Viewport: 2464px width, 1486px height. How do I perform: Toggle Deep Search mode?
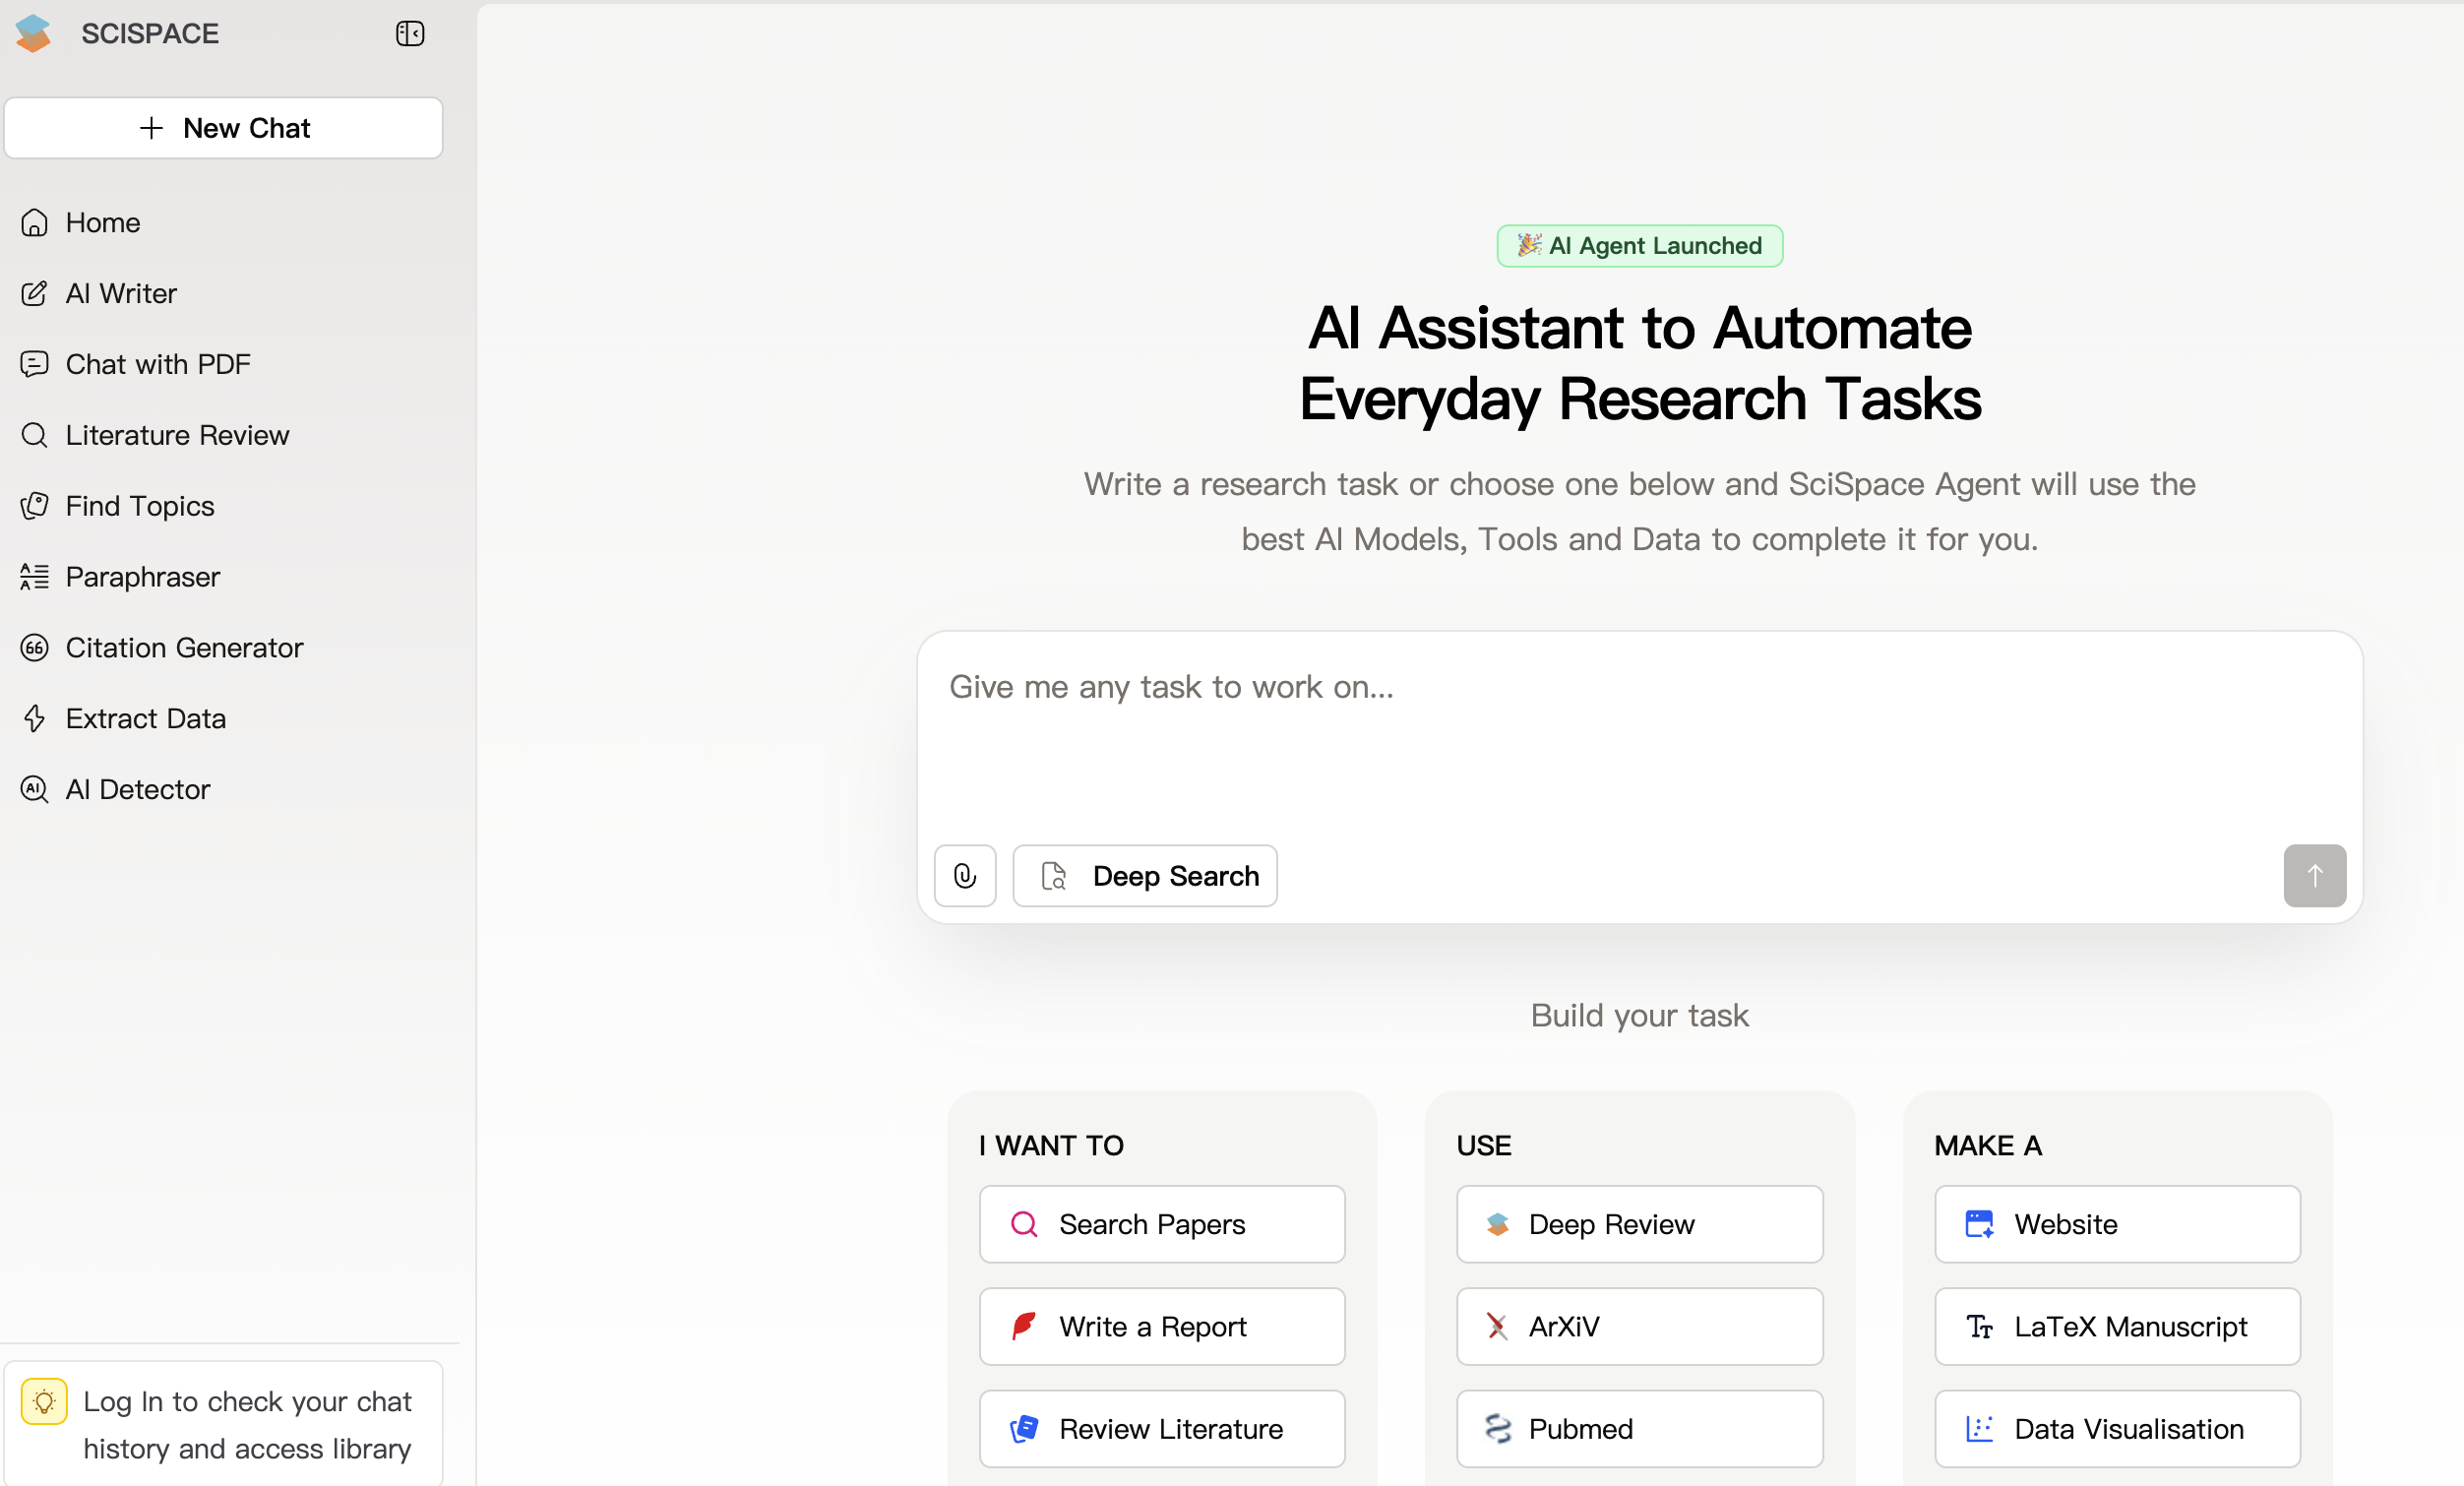1144,876
